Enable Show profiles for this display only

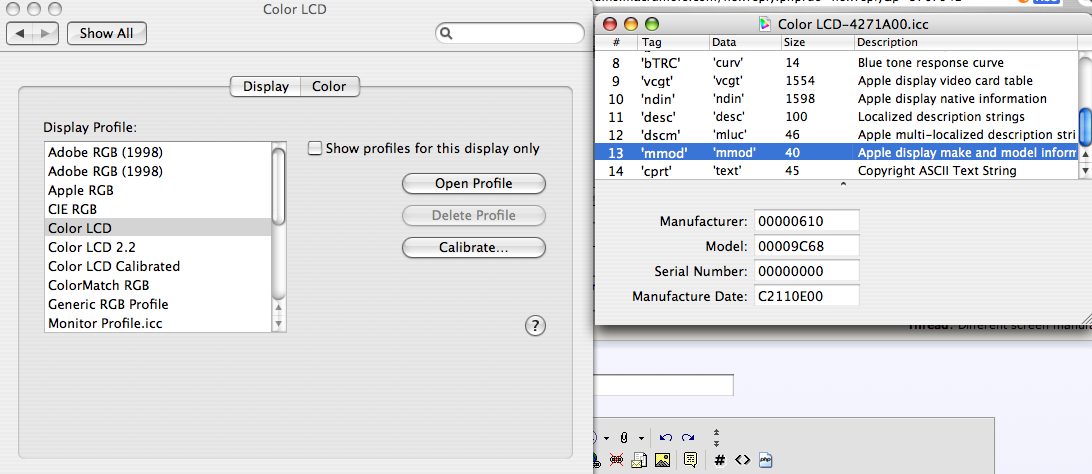(315, 148)
